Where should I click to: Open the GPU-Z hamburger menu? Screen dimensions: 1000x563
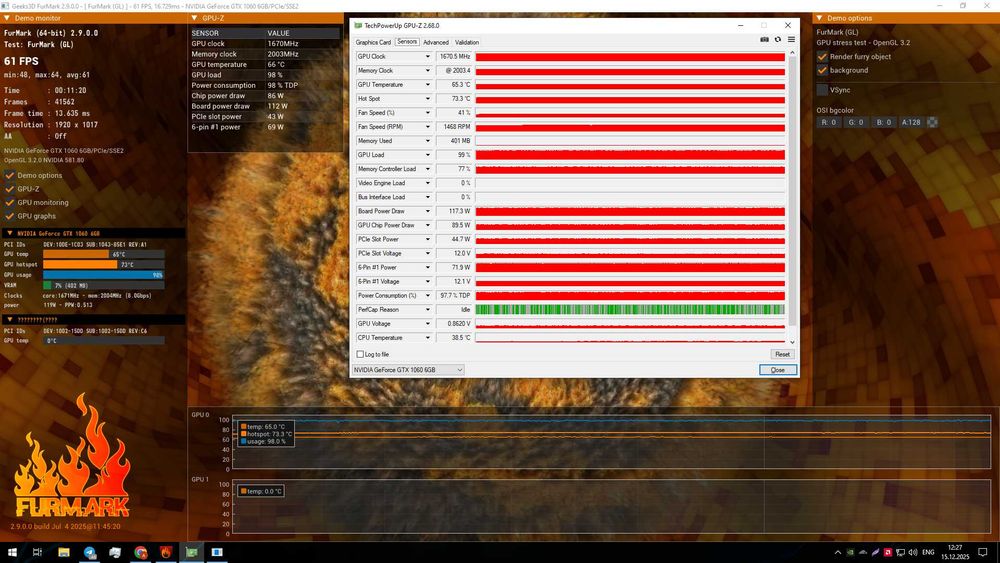(x=791, y=40)
